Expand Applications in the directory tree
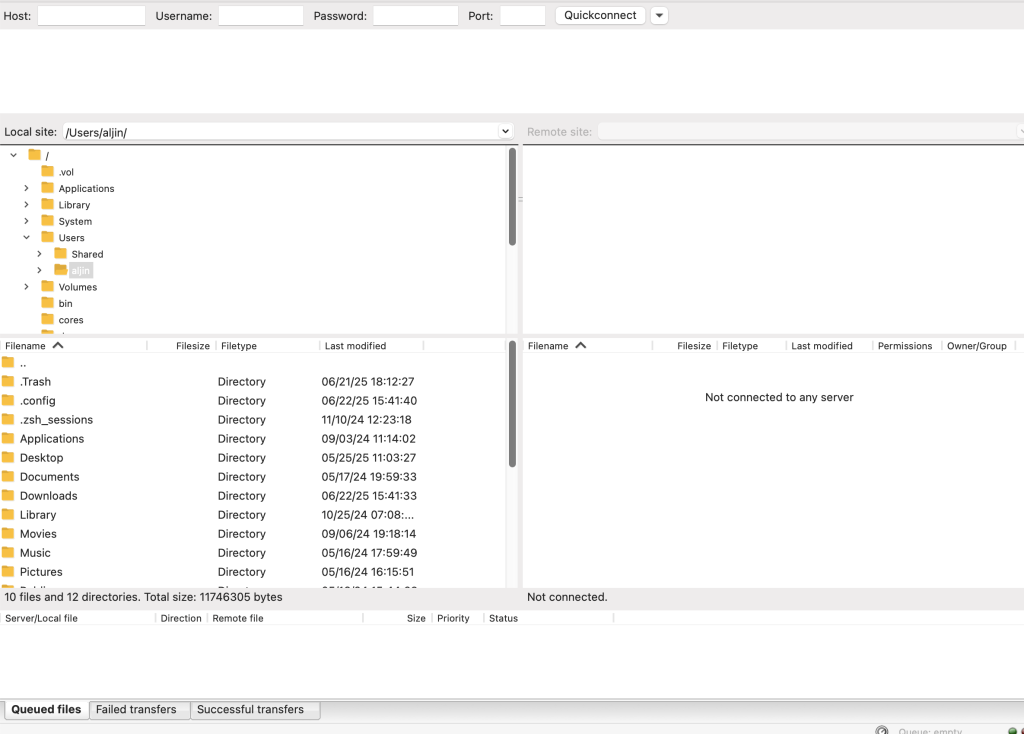 point(24,188)
